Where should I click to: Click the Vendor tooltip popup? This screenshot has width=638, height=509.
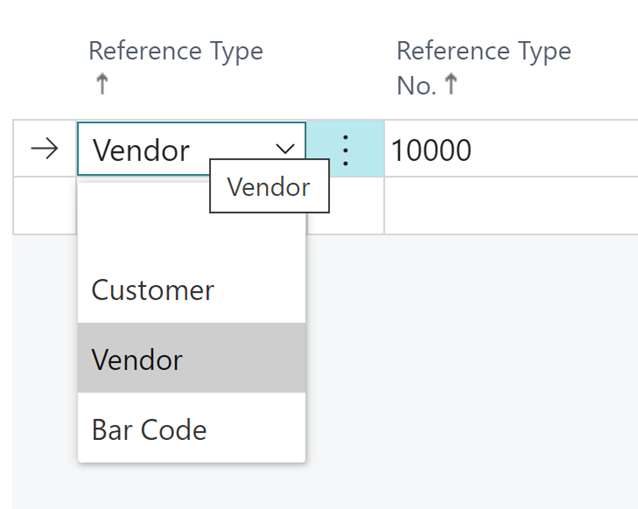[269, 186]
